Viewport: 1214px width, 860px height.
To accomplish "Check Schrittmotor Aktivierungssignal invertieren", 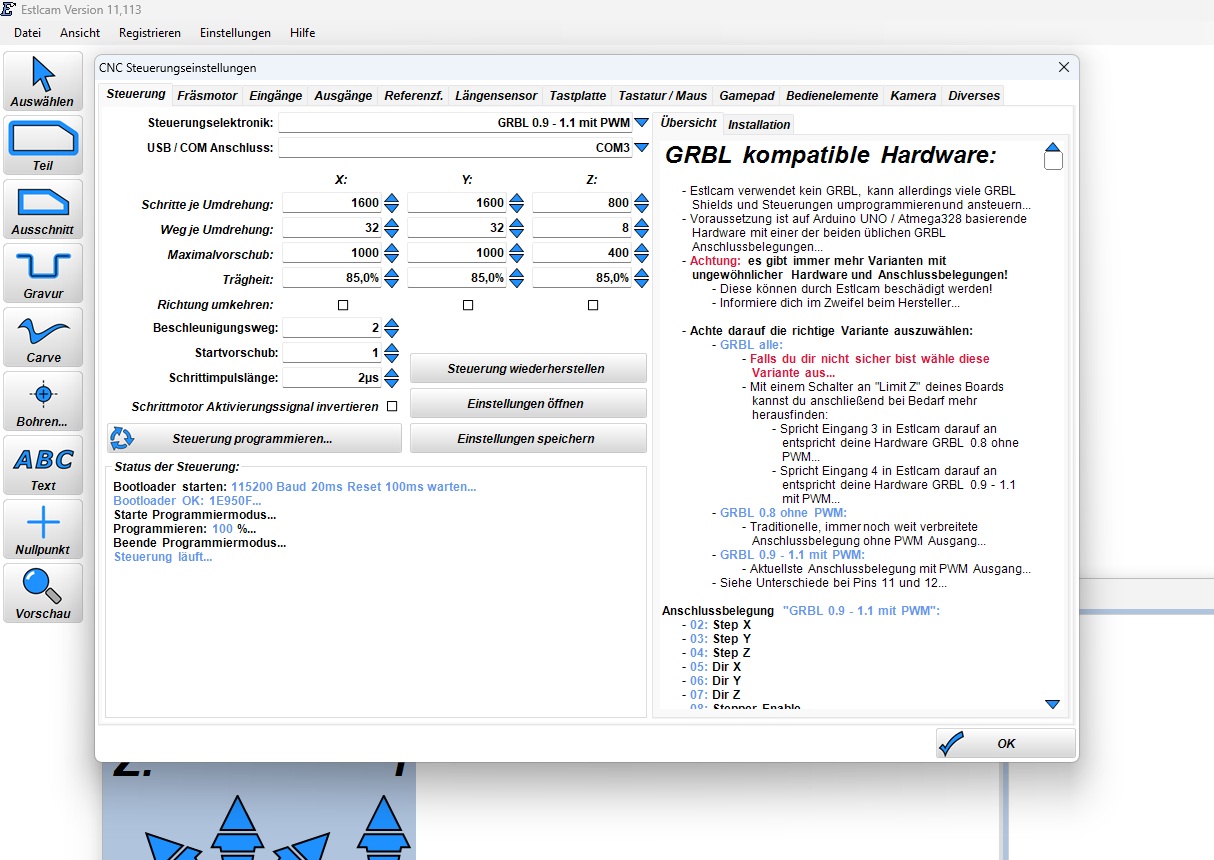I will 392,406.
